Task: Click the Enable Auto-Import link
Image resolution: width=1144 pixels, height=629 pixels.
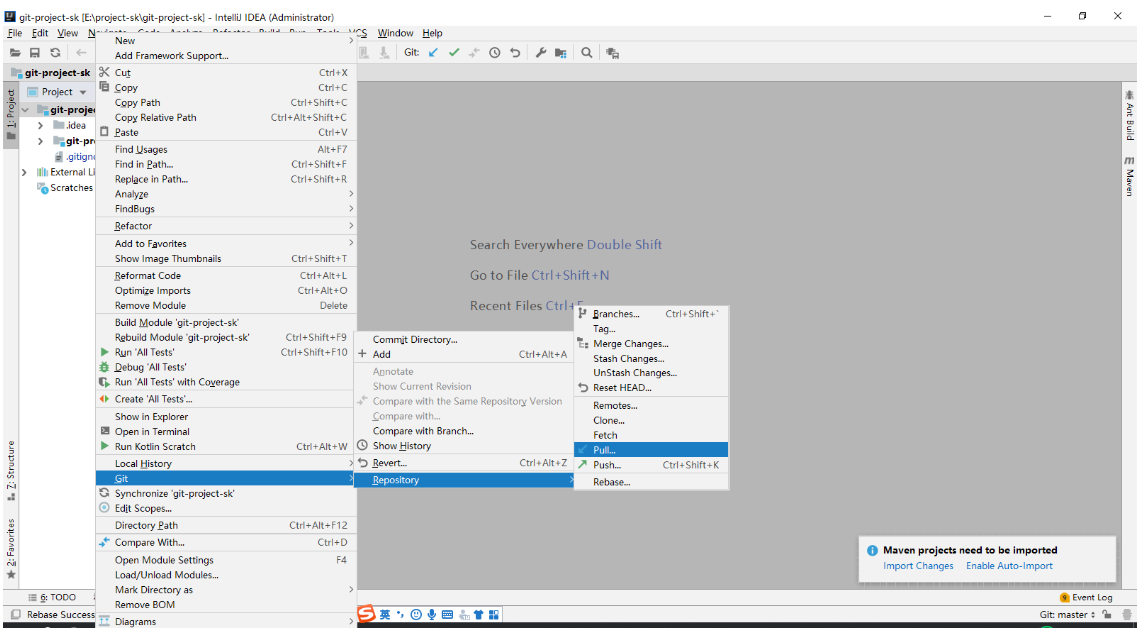Action: coord(1009,566)
